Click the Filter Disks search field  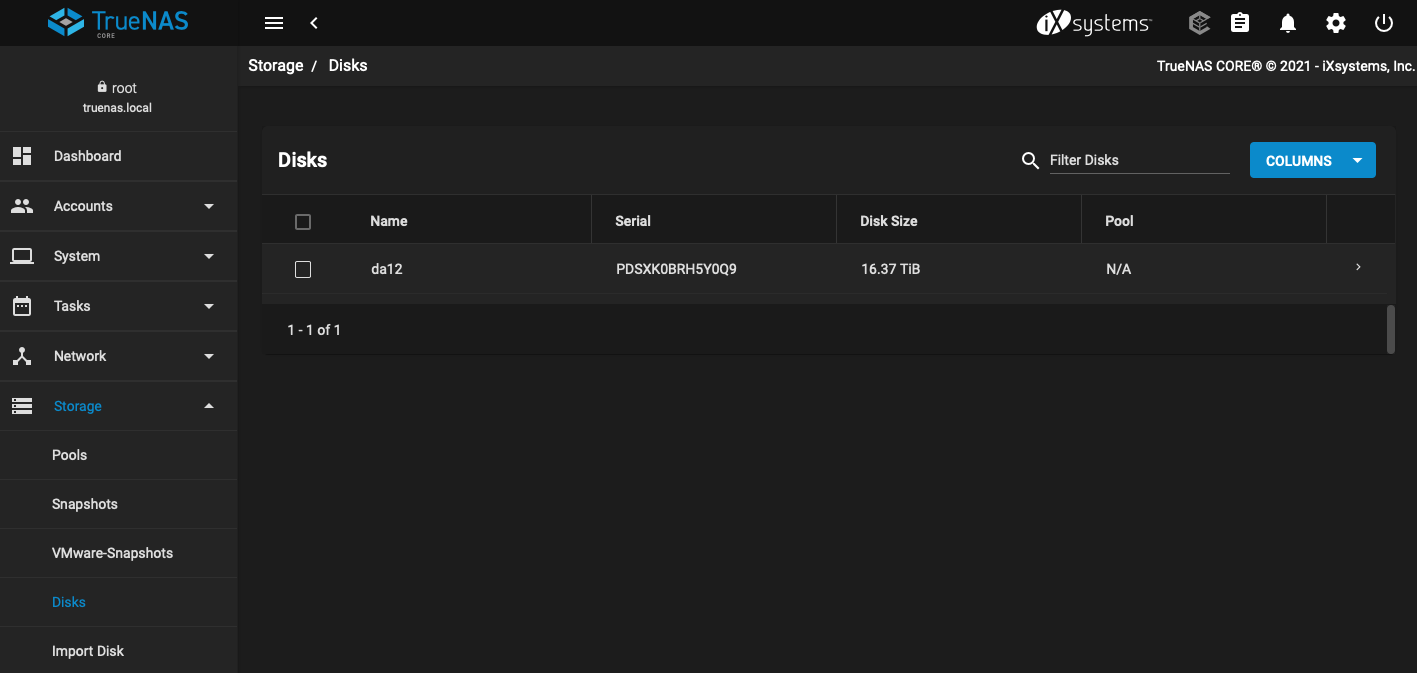coord(1139,160)
